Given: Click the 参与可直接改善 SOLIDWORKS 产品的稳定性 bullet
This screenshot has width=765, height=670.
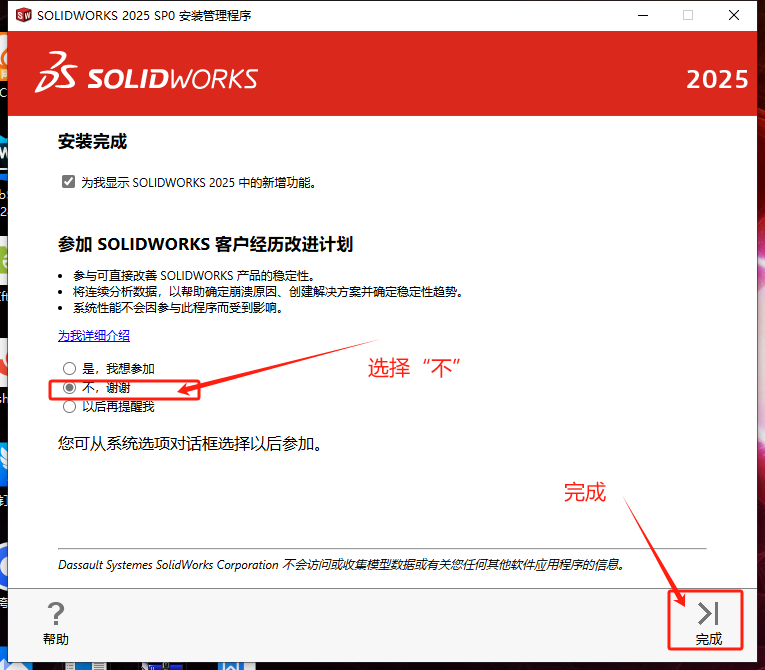Looking at the screenshot, I should [x=194, y=276].
